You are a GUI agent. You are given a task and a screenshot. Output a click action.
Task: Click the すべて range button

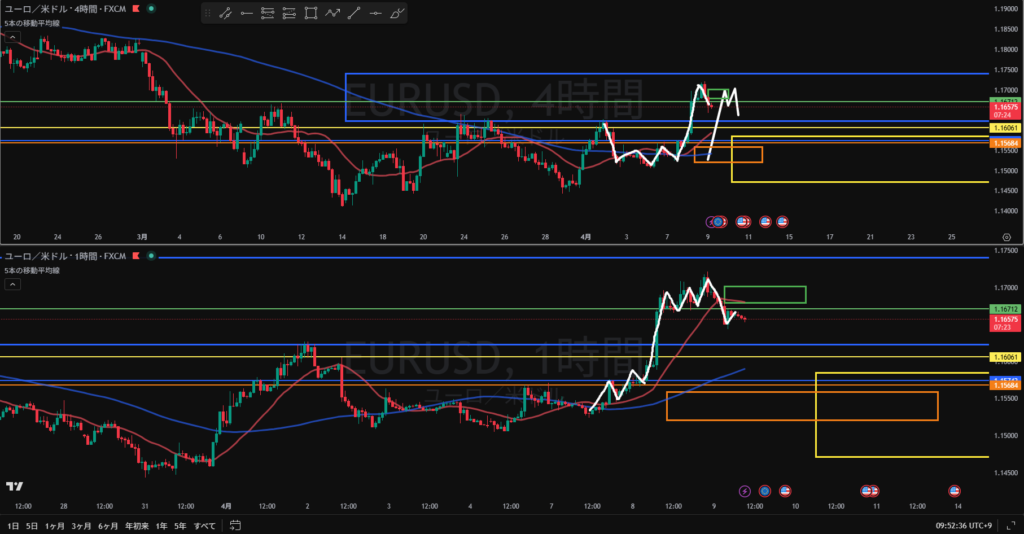tap(205, 525)
